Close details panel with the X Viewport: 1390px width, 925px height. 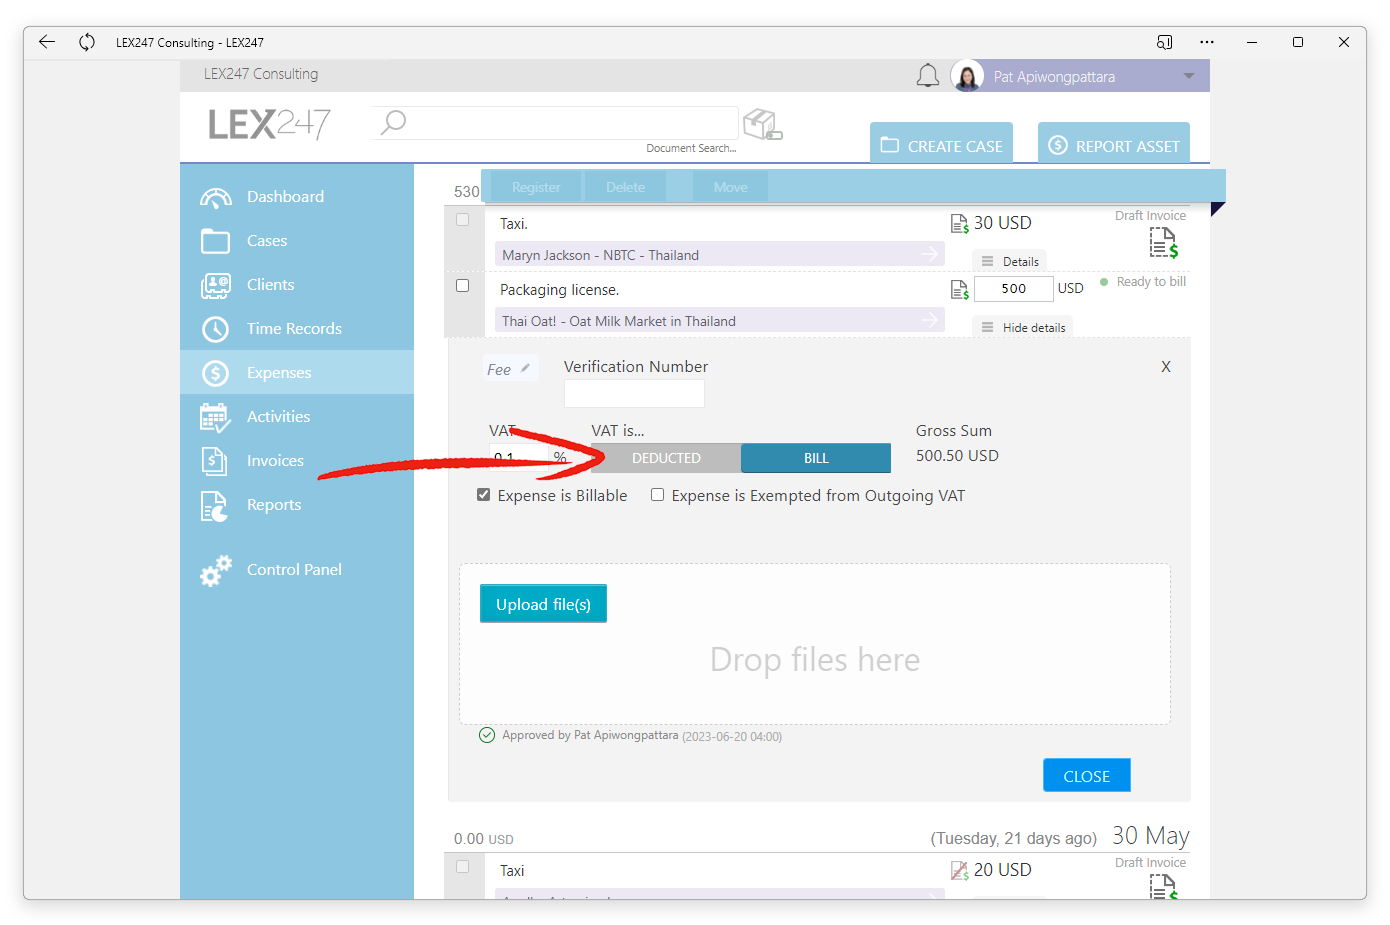click(1166, 367)
